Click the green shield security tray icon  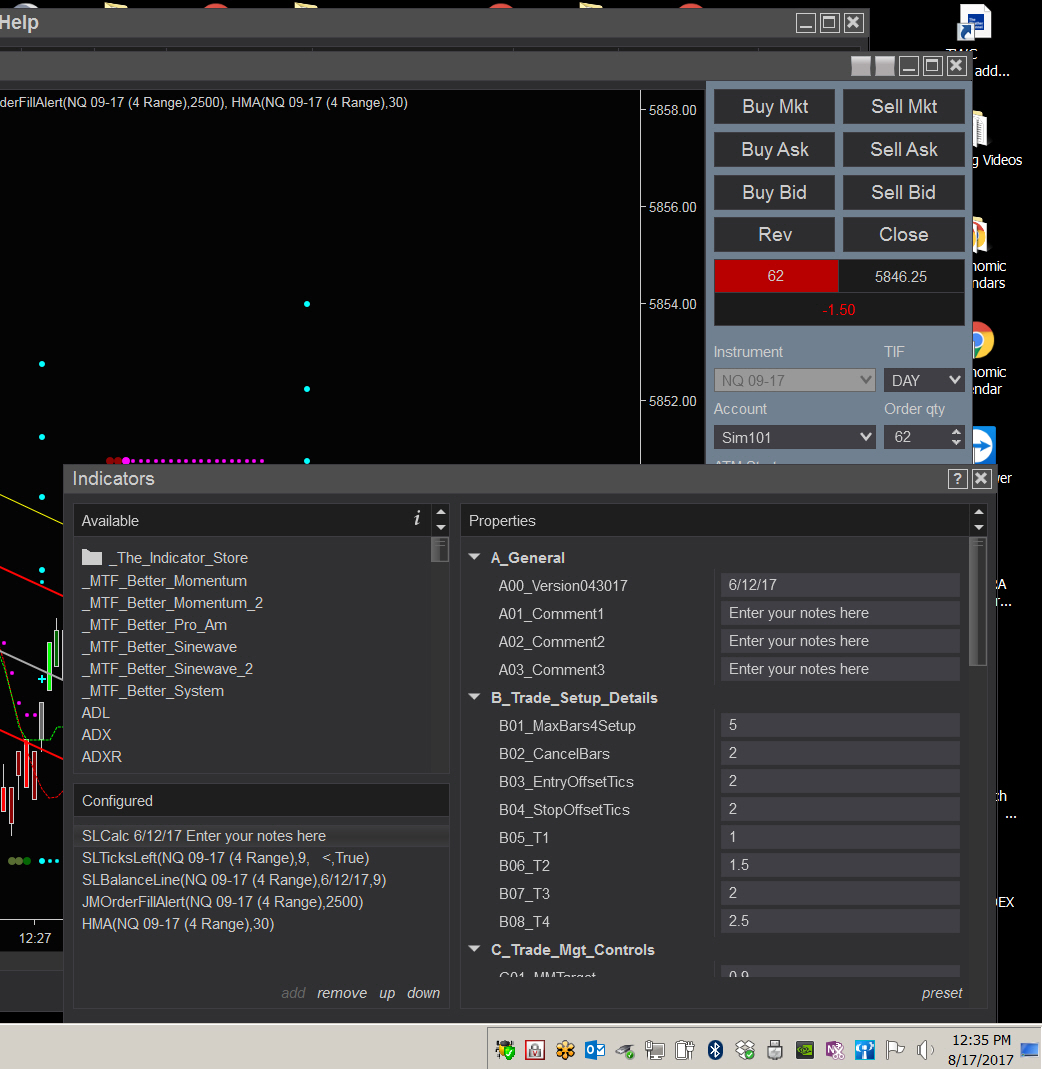[505, 1050]
